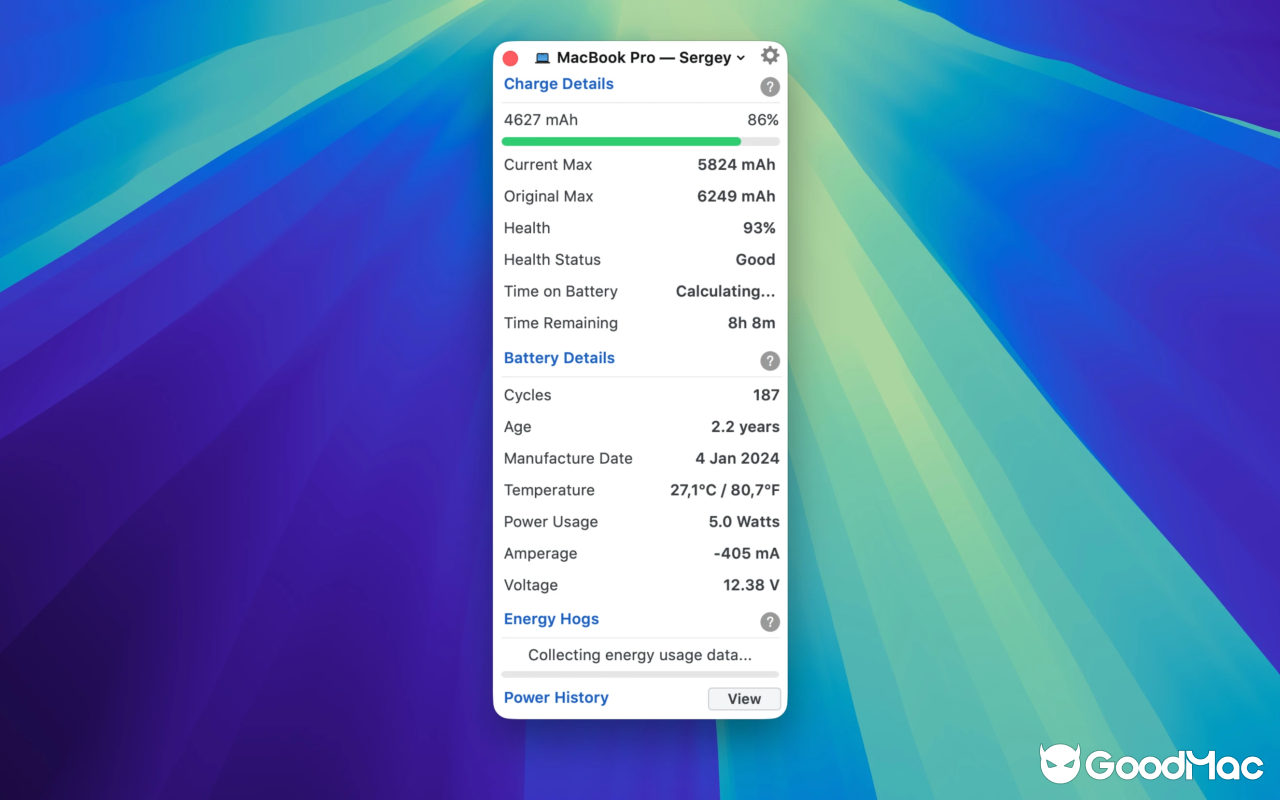Open app settings via the gear icon
1280x800 pixels.
769,55
